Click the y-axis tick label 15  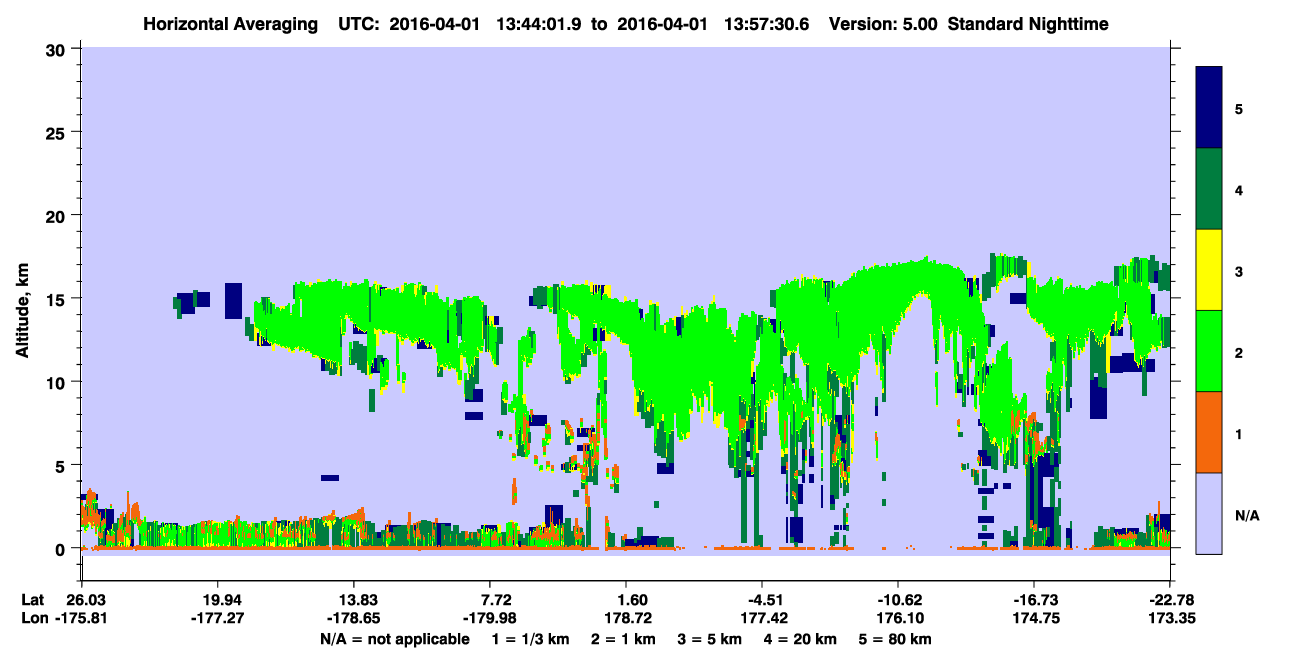(x=58, y=299)
